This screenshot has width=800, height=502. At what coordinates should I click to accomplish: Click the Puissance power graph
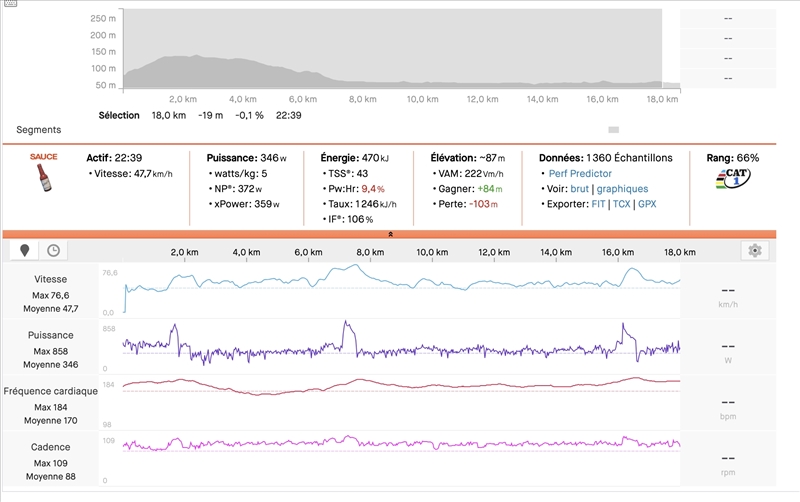(400, 350)
